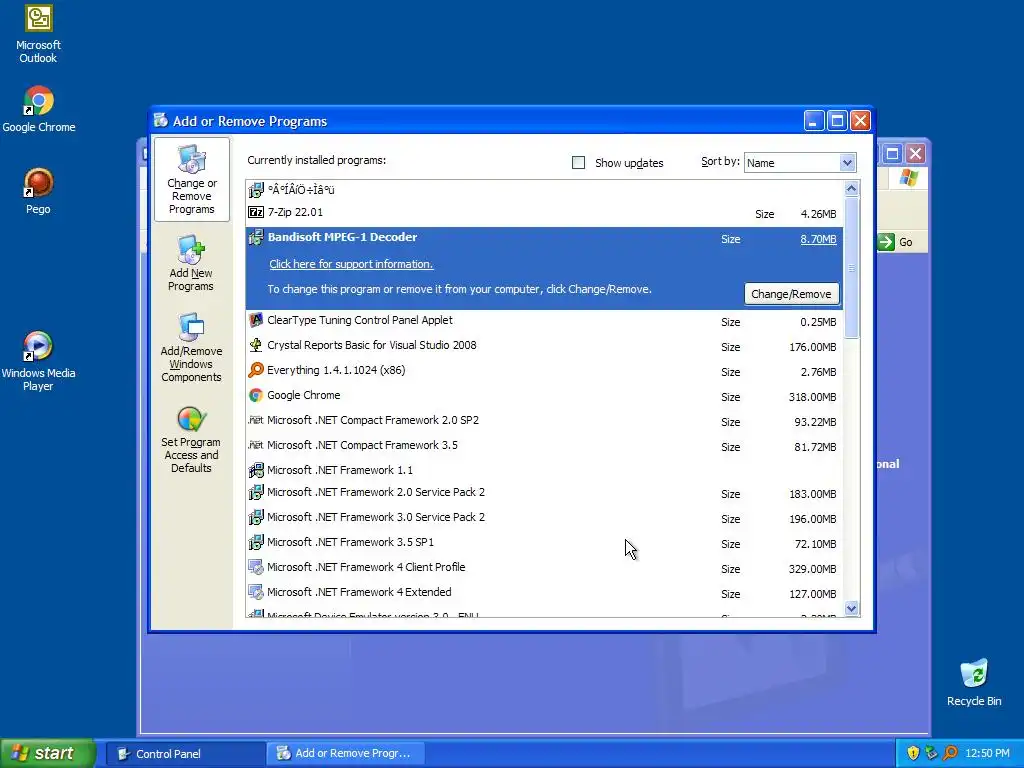The height and width of the screenshot is (768, 1024).
Task: Click the .NET Framework 1.1 icon
Action: click(x=256, y=470)
